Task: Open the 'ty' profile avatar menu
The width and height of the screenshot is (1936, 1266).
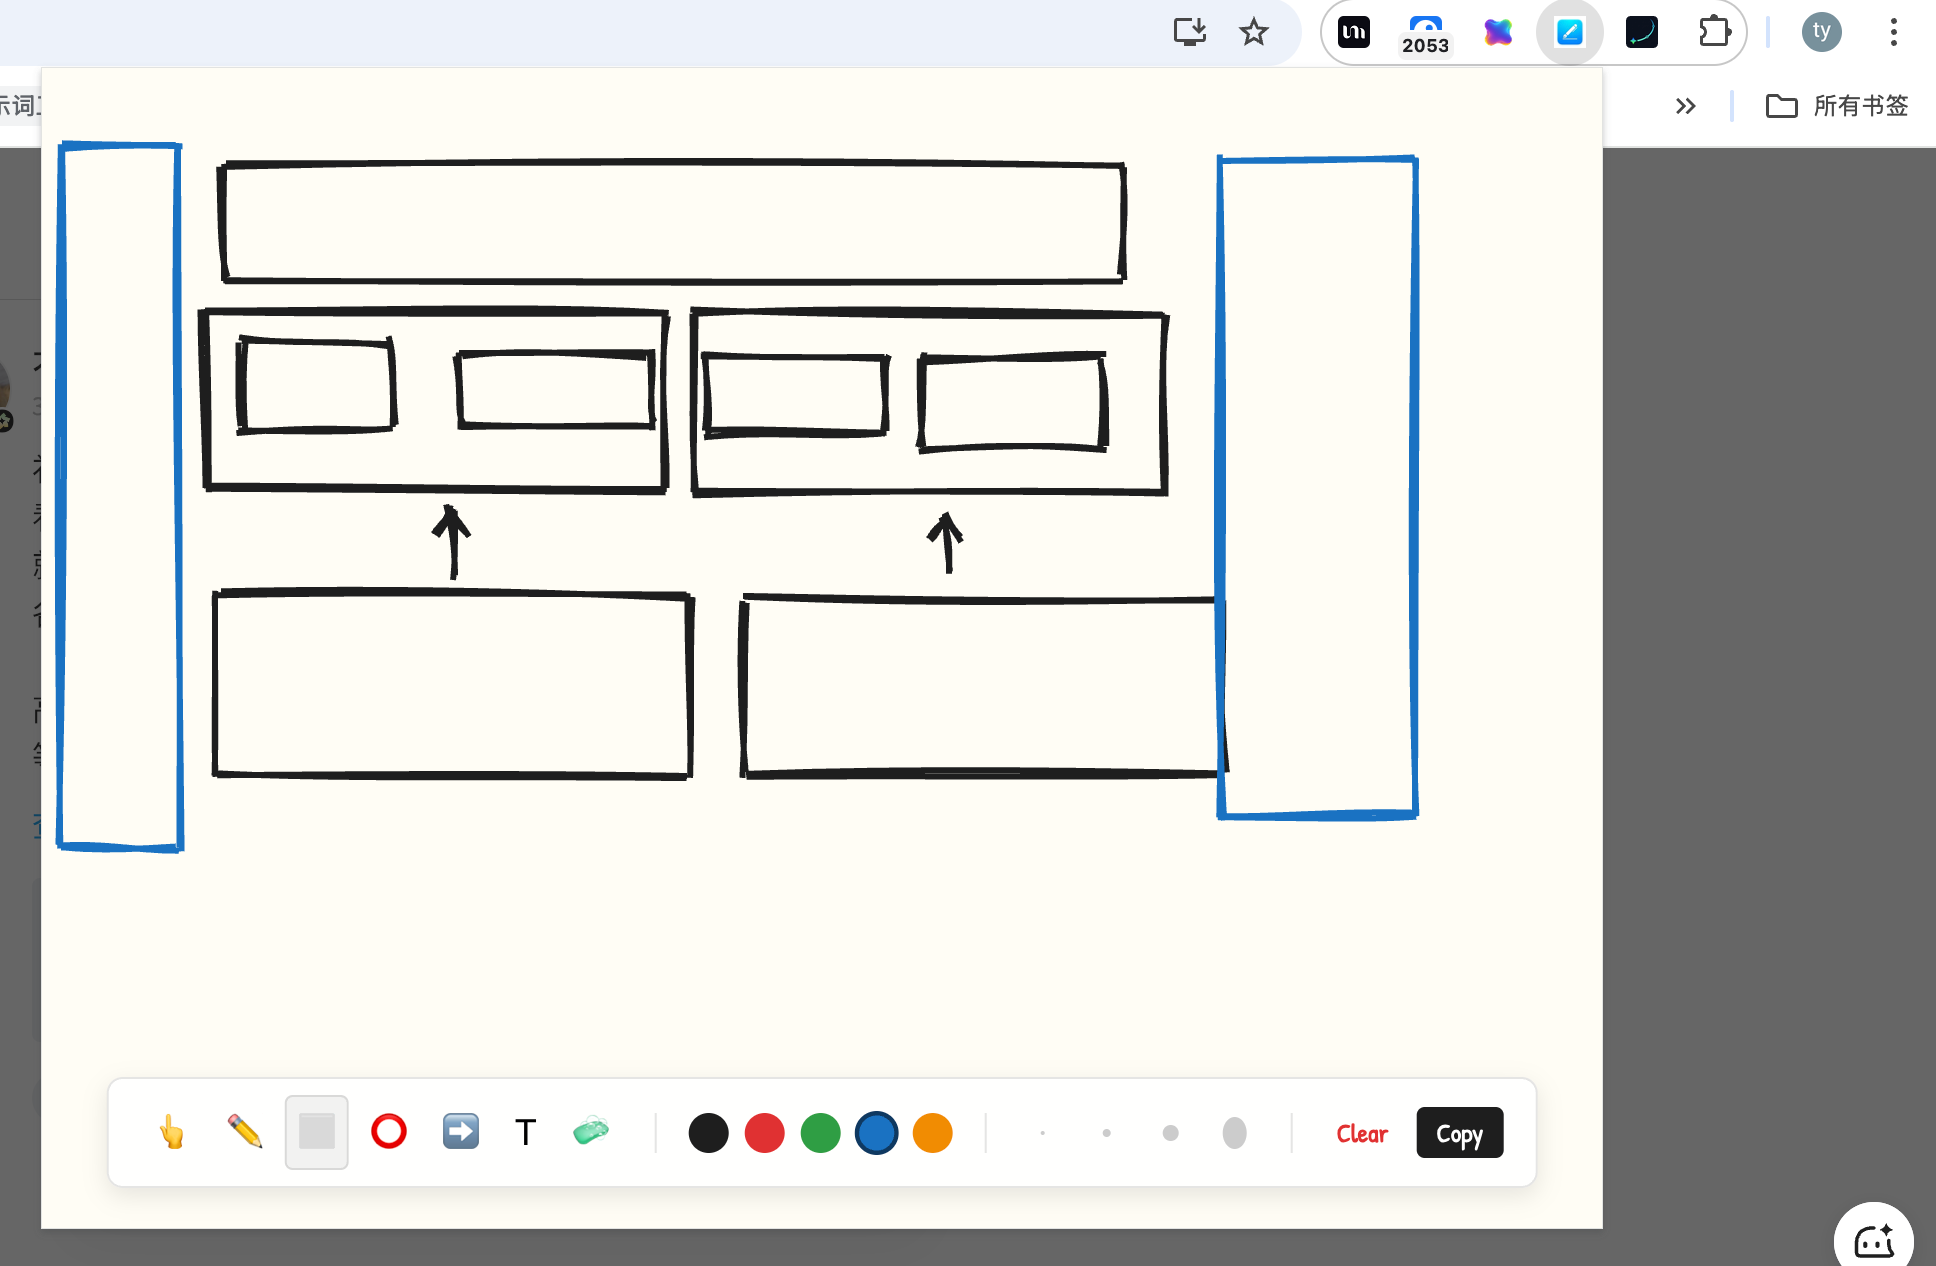Action: coord(1821,32)
